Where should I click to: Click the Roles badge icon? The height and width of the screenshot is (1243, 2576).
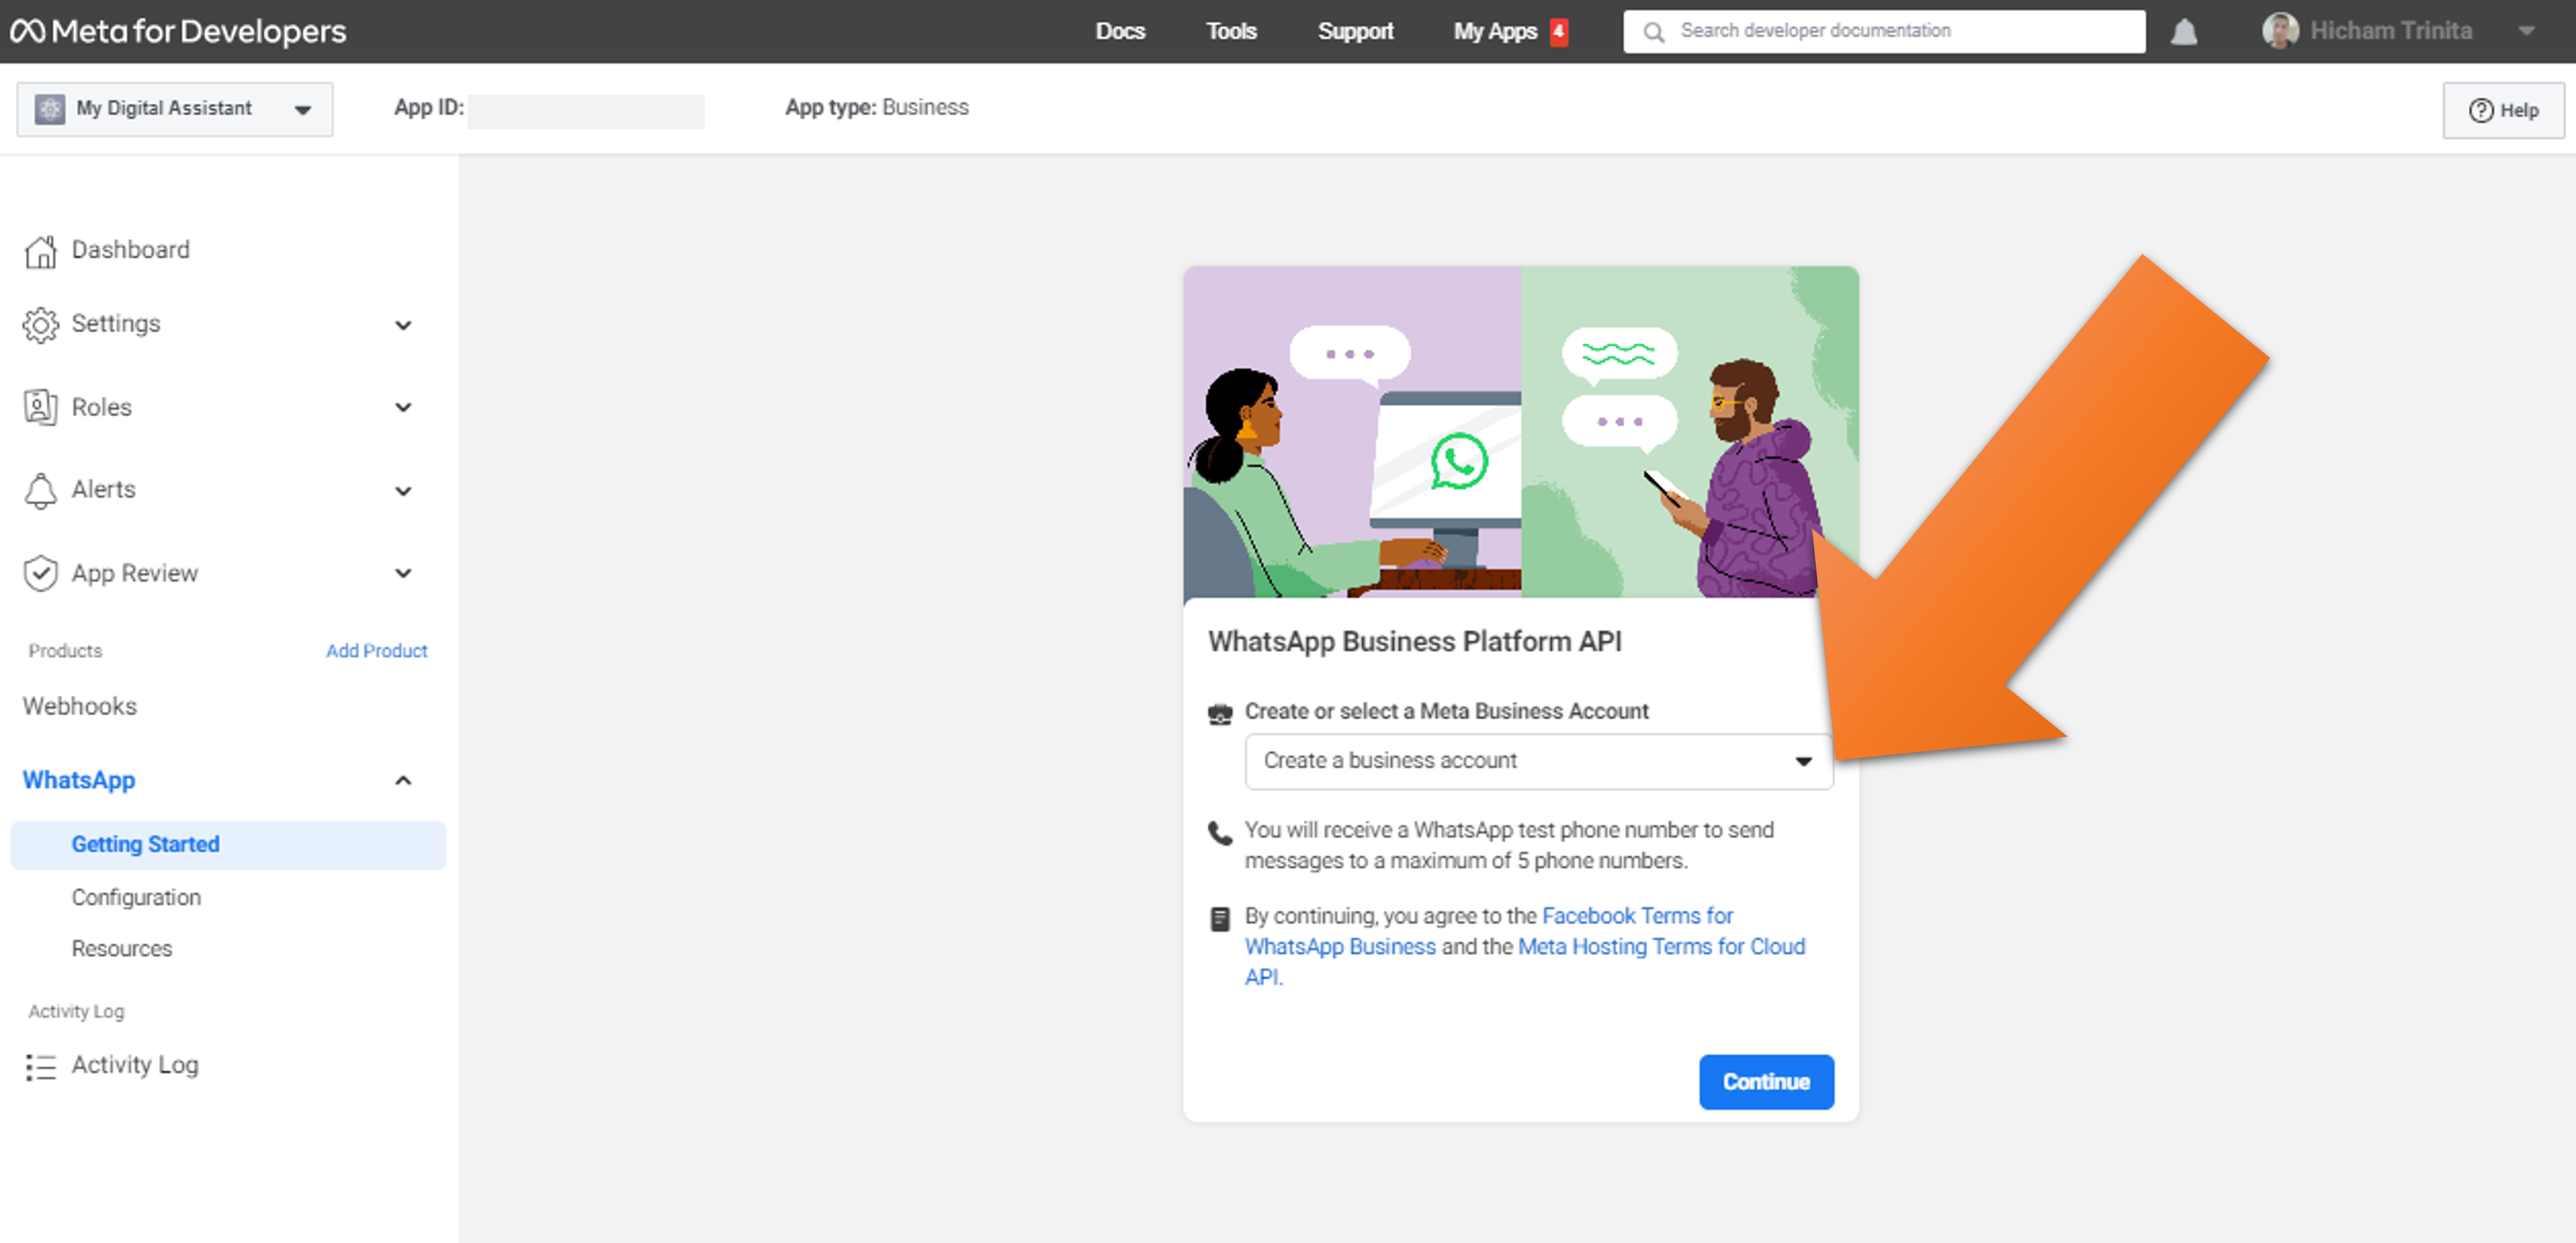coord(40,407)
